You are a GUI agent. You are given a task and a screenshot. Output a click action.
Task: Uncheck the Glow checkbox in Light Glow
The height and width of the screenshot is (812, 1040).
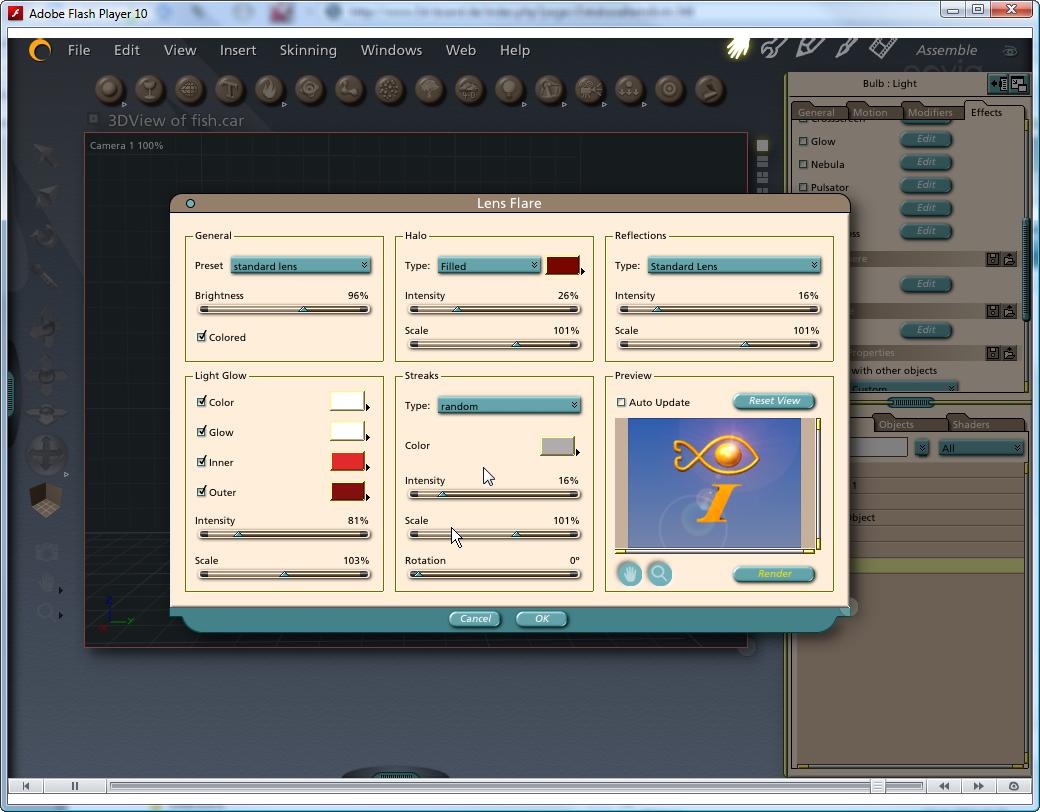pos(202,432)
